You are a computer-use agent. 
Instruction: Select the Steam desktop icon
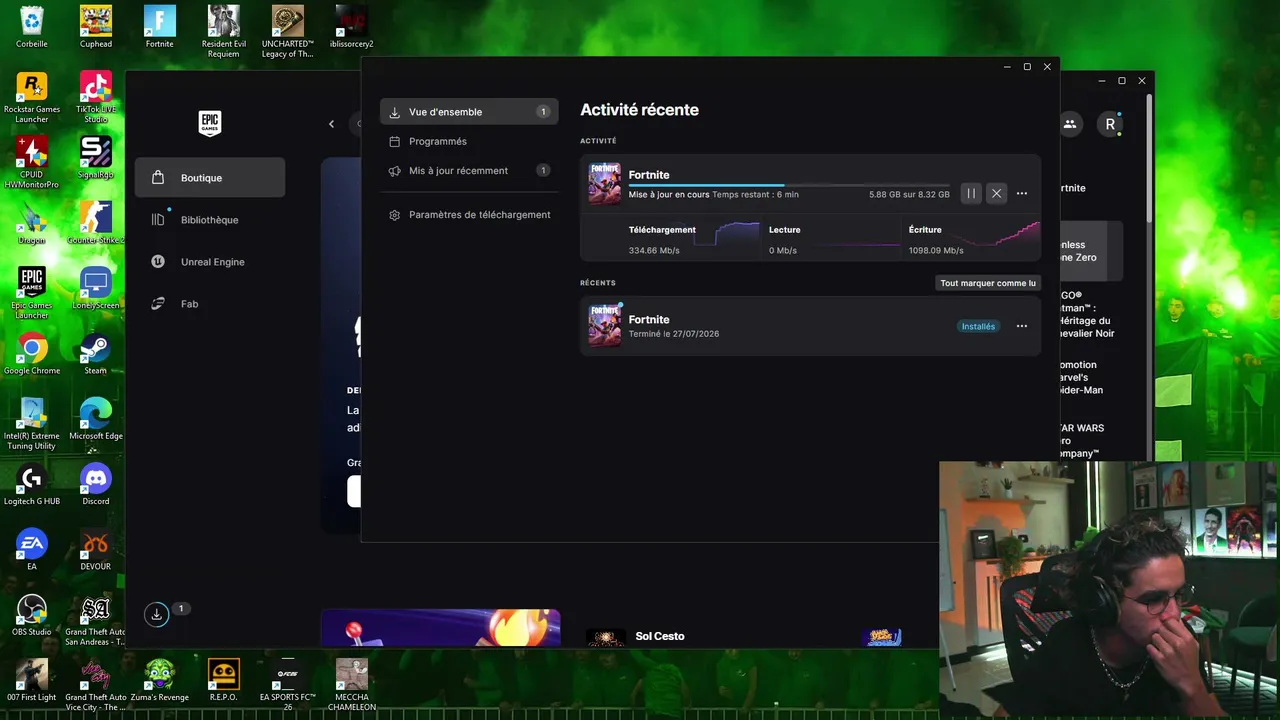(x=96, y=354)
